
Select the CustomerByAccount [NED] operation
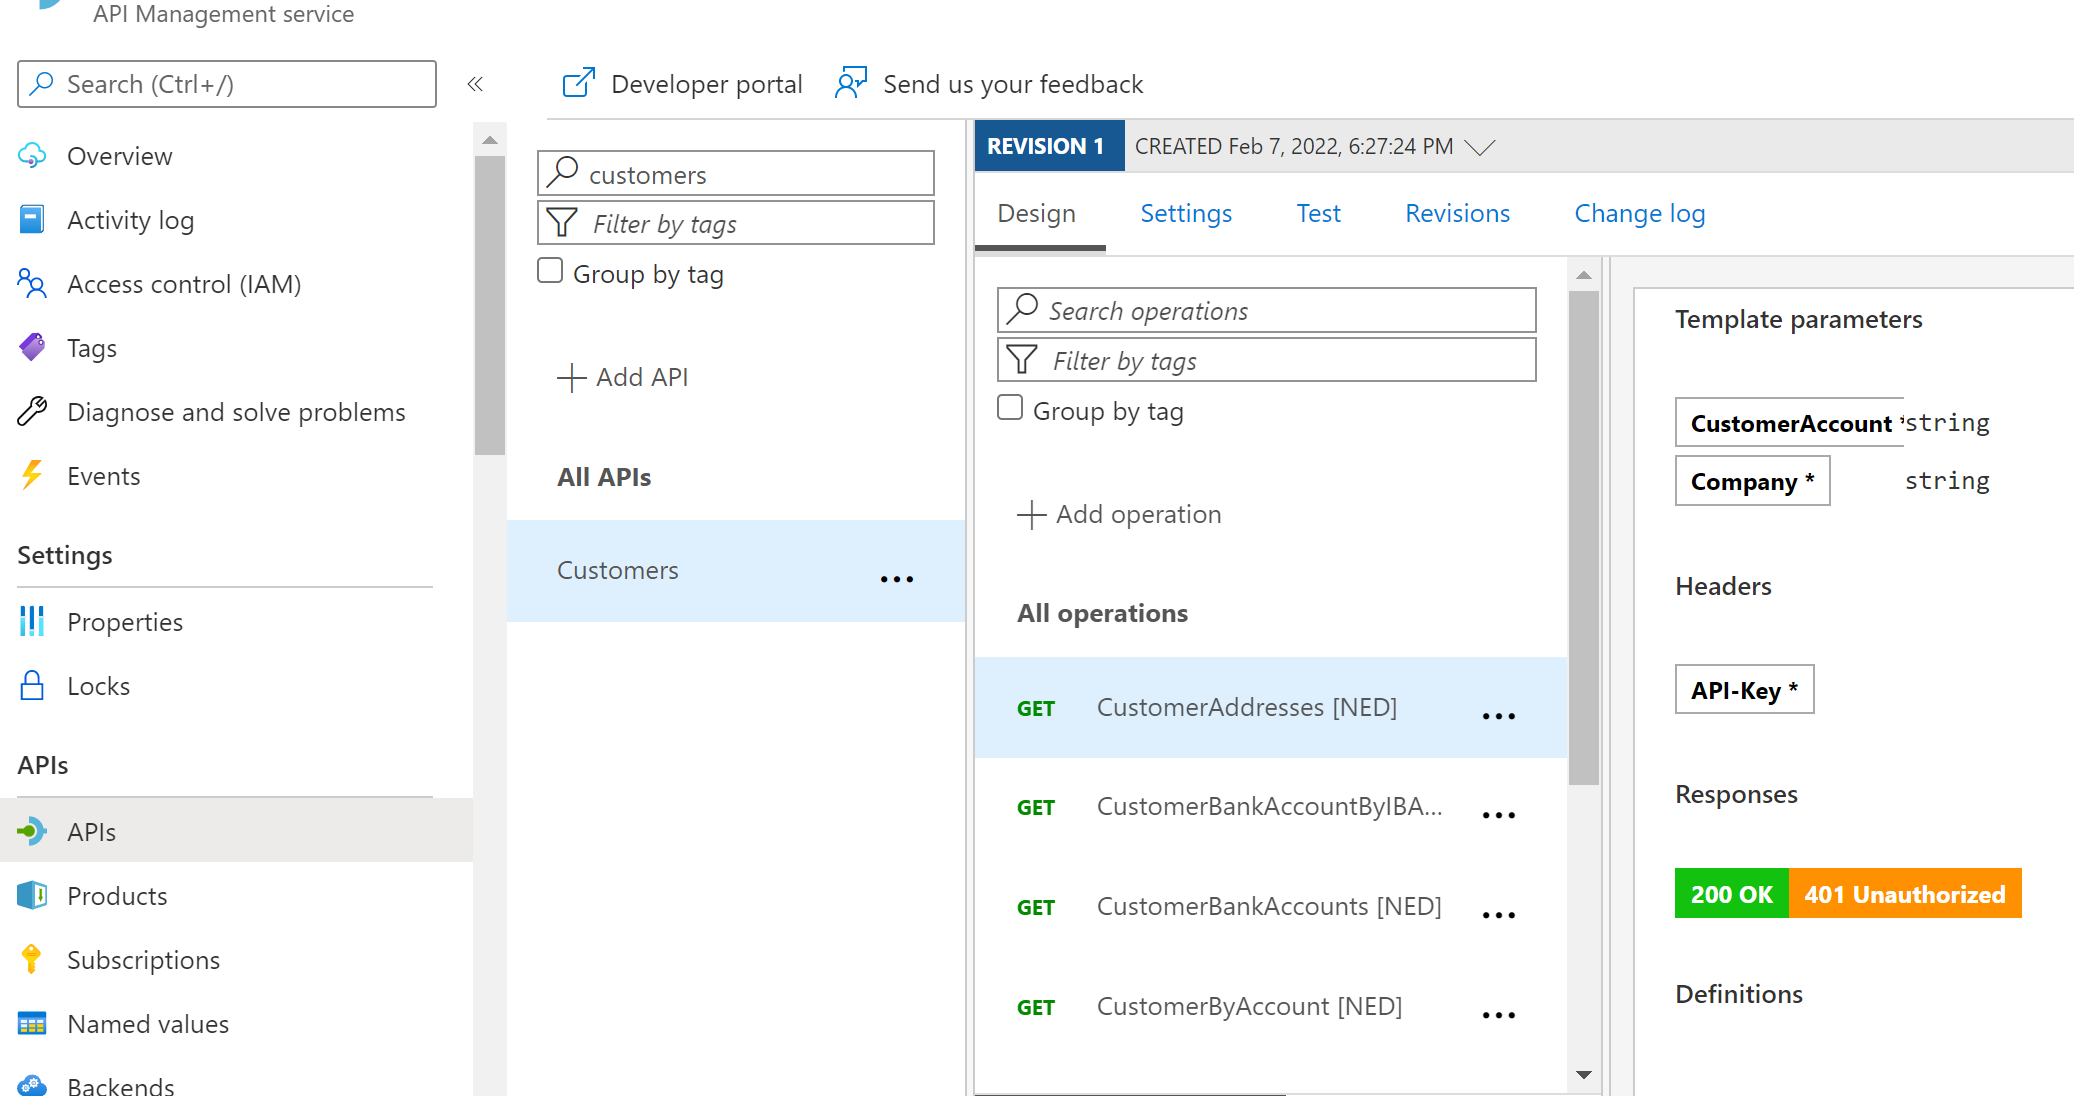coord(1271,1007)
